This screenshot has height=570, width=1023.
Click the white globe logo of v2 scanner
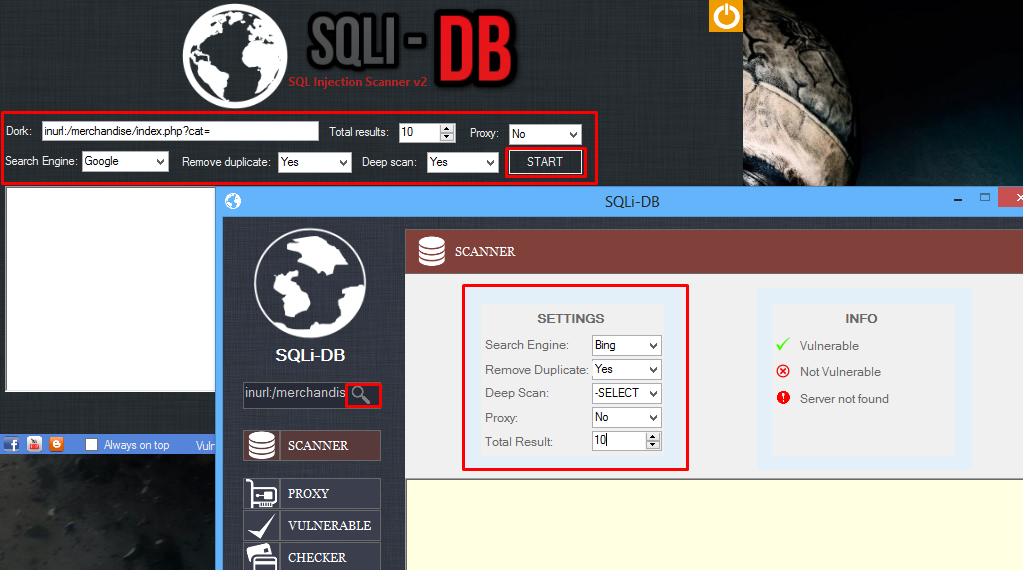(x=235, y=56)
